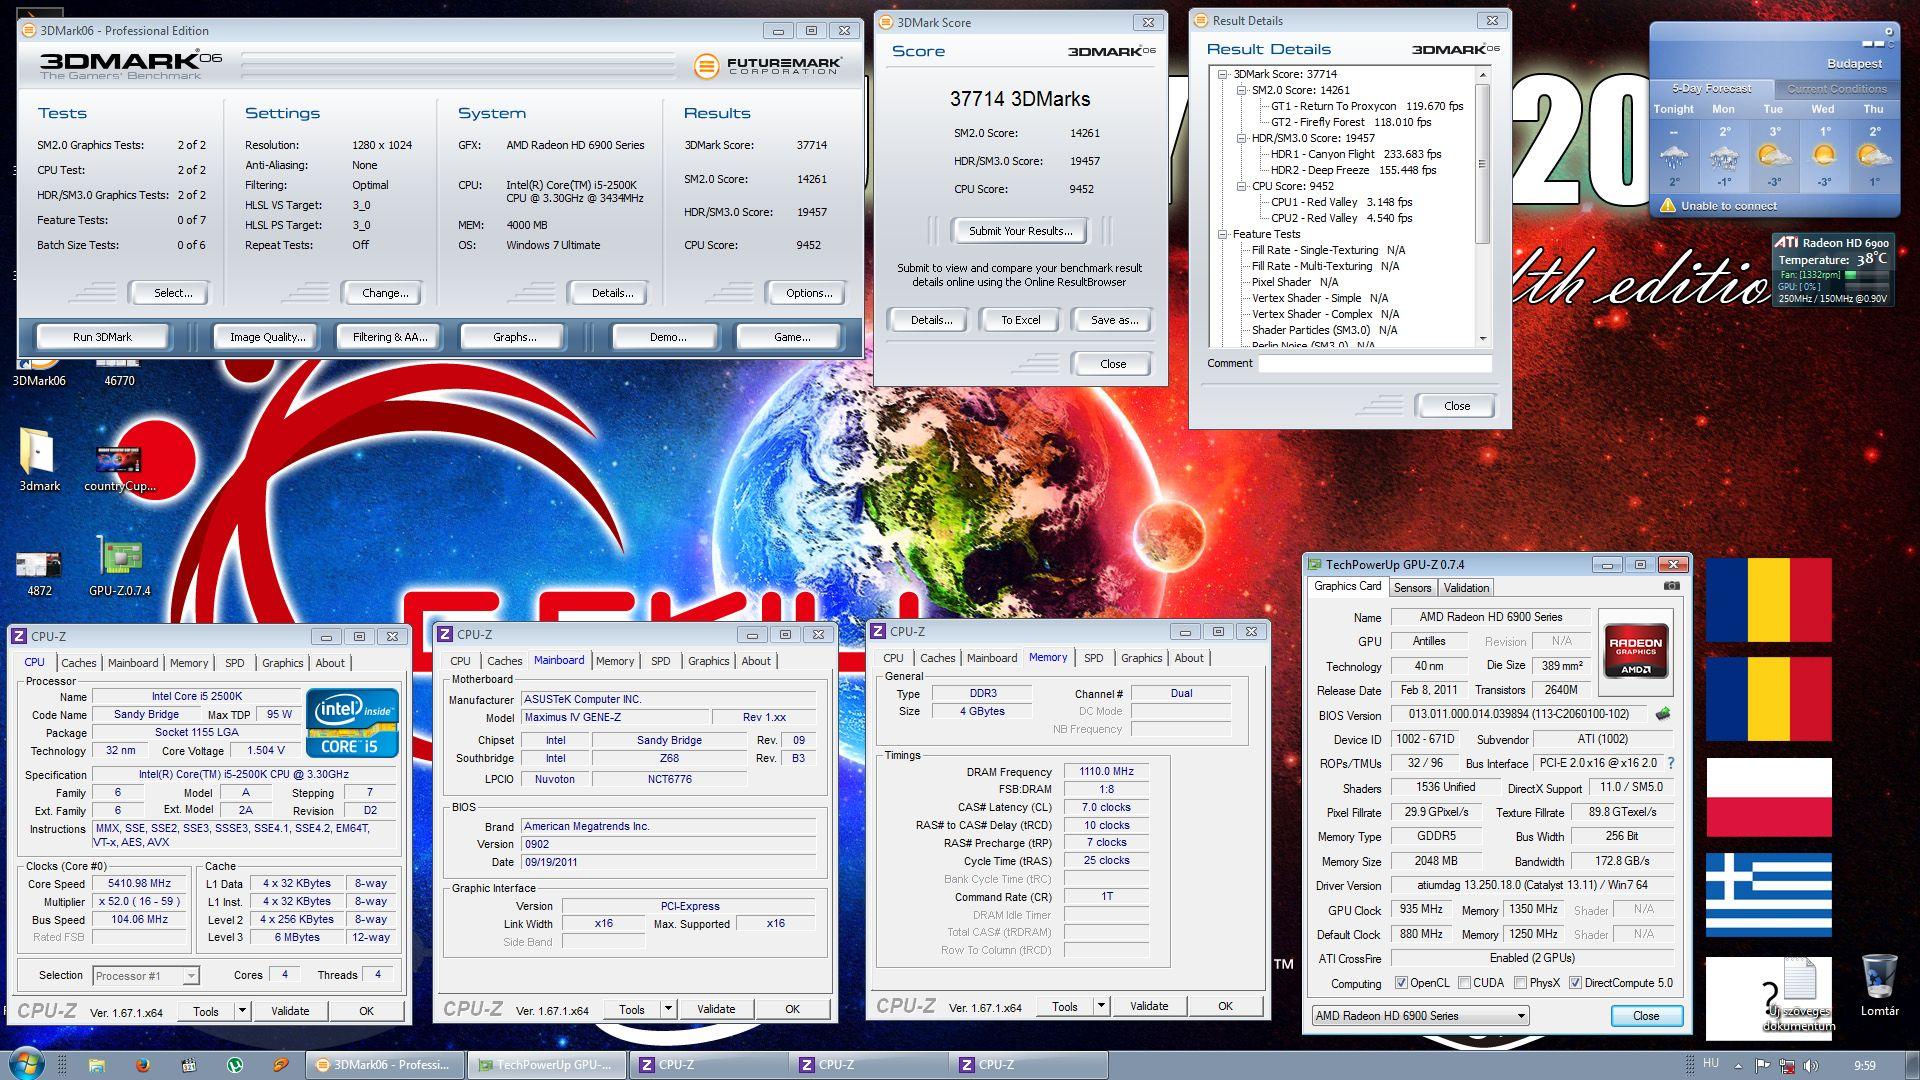
Task: Open Processor #1 selection dropdown in CPU-Z
Action: [146, 976]
